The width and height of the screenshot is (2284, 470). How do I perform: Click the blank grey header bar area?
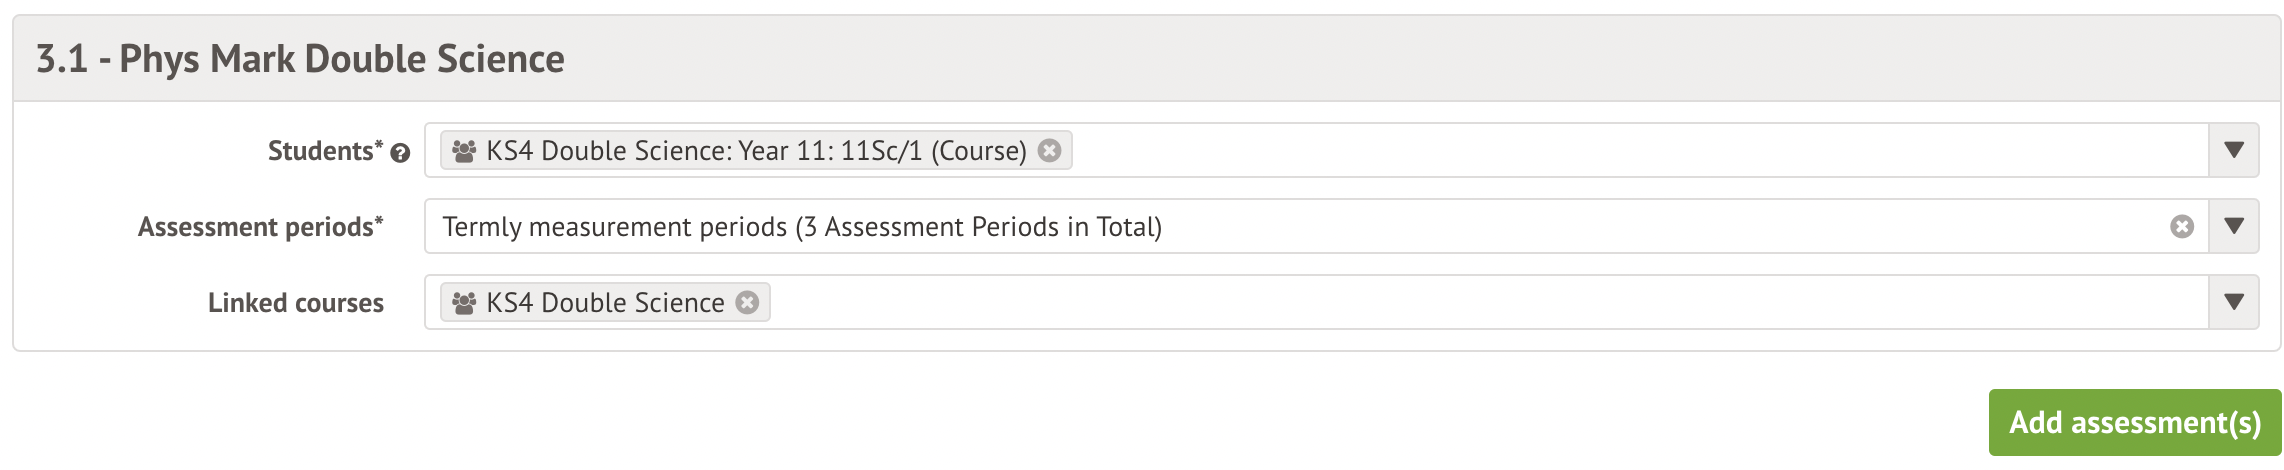click(1400, 59)
